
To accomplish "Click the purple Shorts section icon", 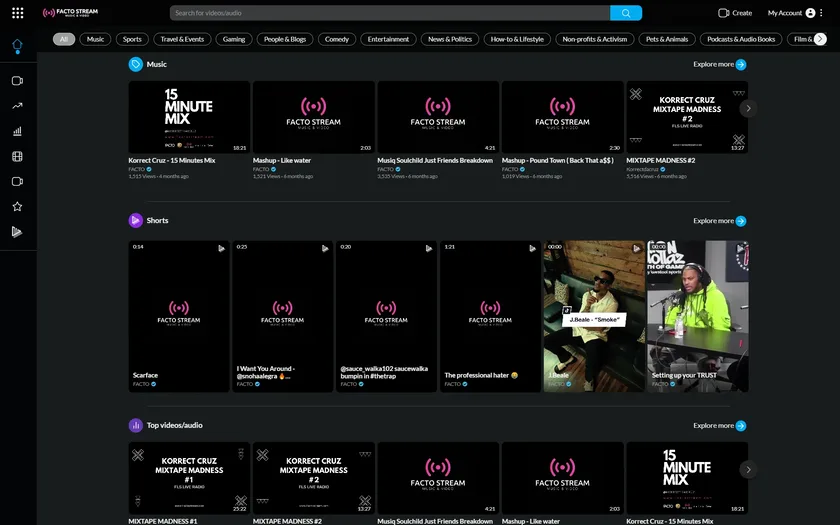I will 136,220.
